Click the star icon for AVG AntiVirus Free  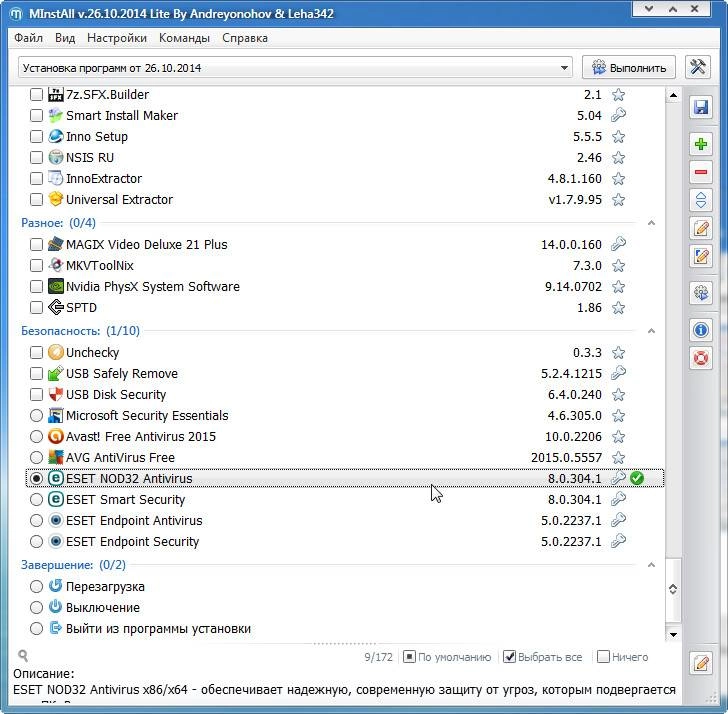618,458
